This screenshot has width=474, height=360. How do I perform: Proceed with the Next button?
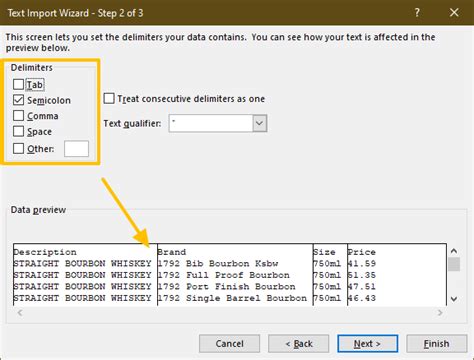coord(368,344)
